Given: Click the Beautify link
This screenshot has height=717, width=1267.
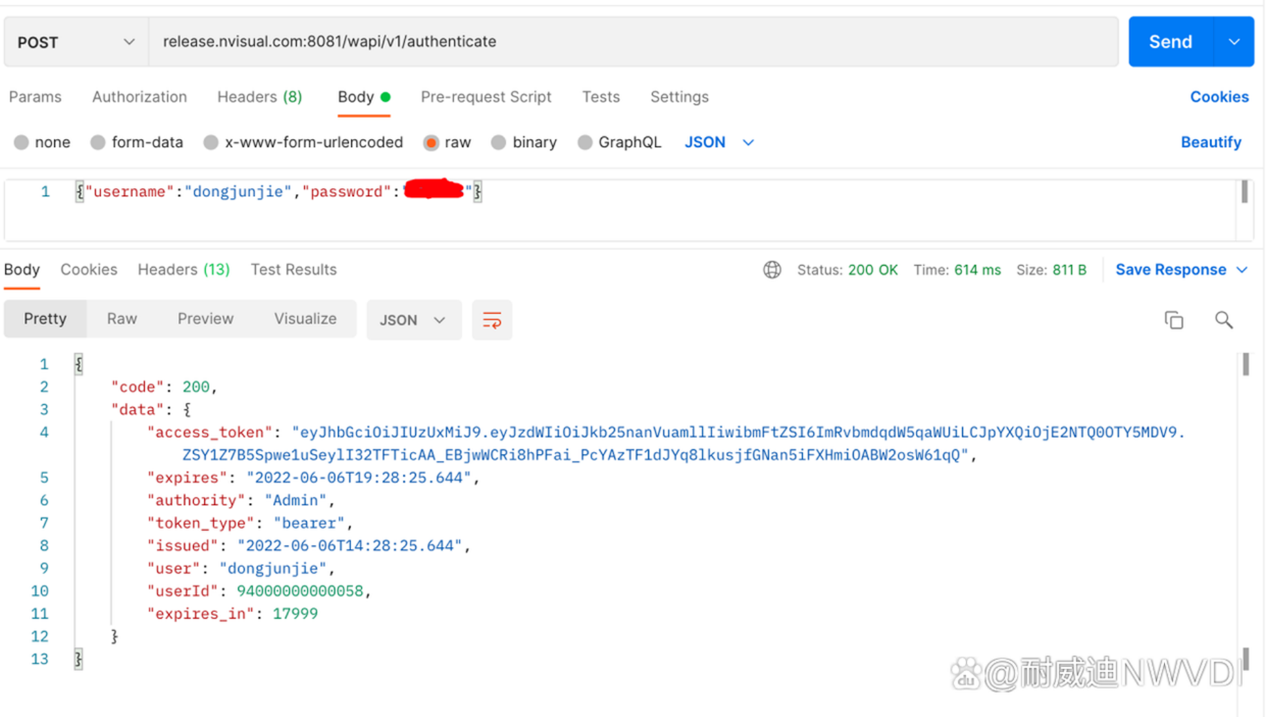Looking at the screenshot, I should [x=1210, y=143].
